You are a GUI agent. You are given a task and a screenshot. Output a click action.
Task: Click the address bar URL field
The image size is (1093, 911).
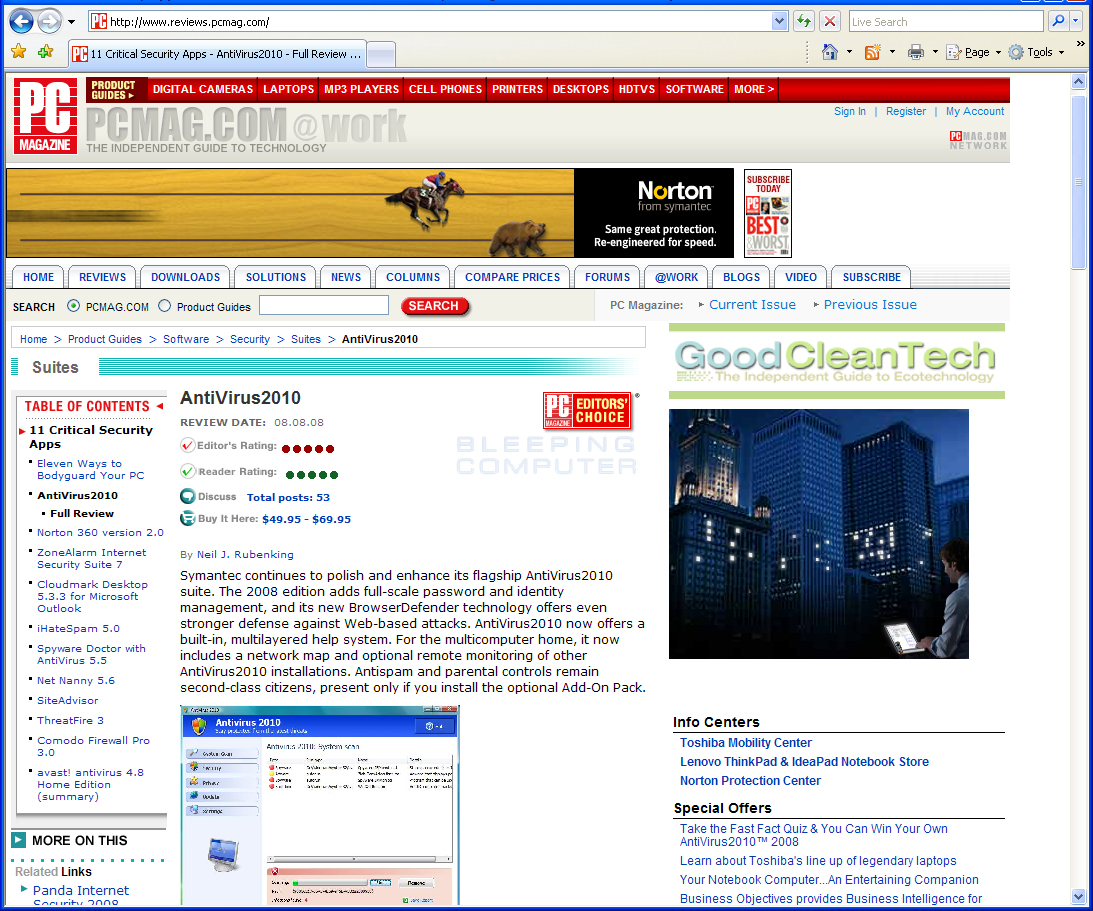pos(430,22)
